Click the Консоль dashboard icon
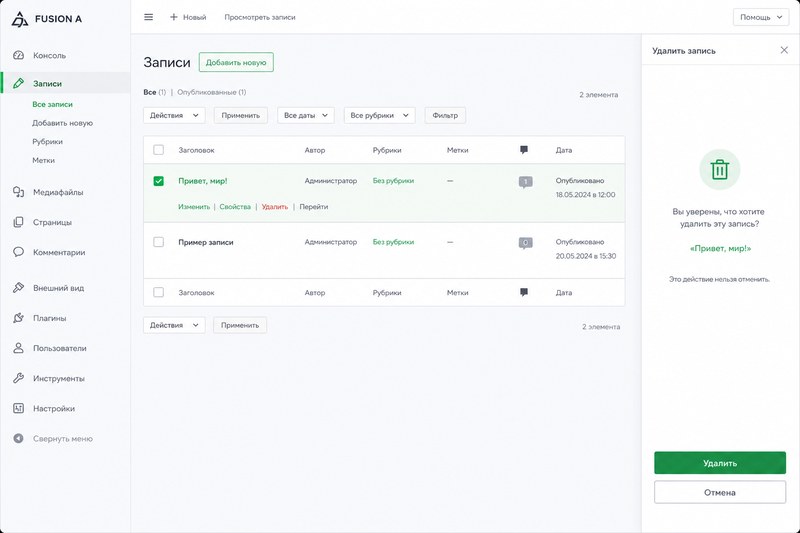This screenshot has width=800, height=533. tap(18, 56)
